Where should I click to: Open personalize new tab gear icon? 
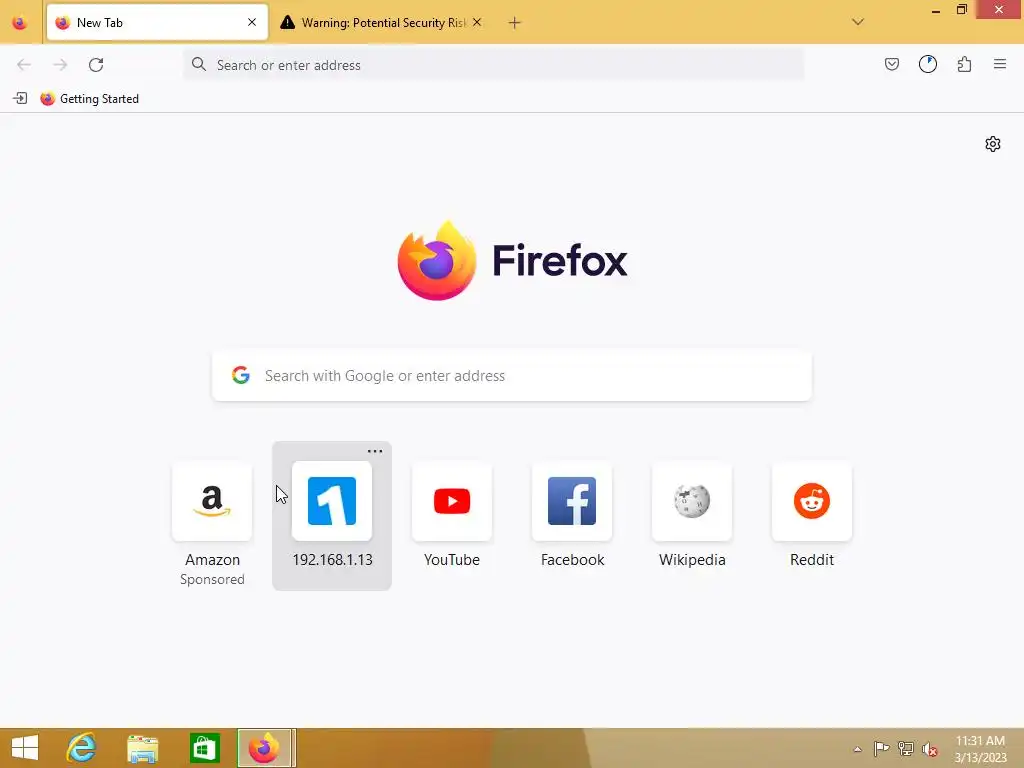click(x=993, y=144)
